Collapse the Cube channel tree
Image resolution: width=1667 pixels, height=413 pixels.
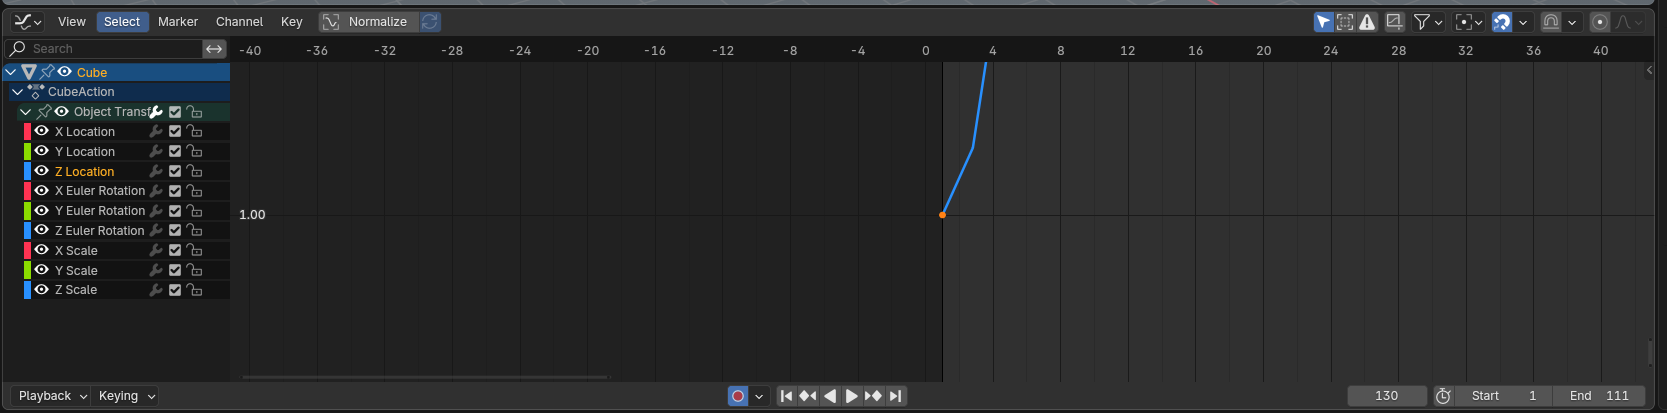(11, 72)
